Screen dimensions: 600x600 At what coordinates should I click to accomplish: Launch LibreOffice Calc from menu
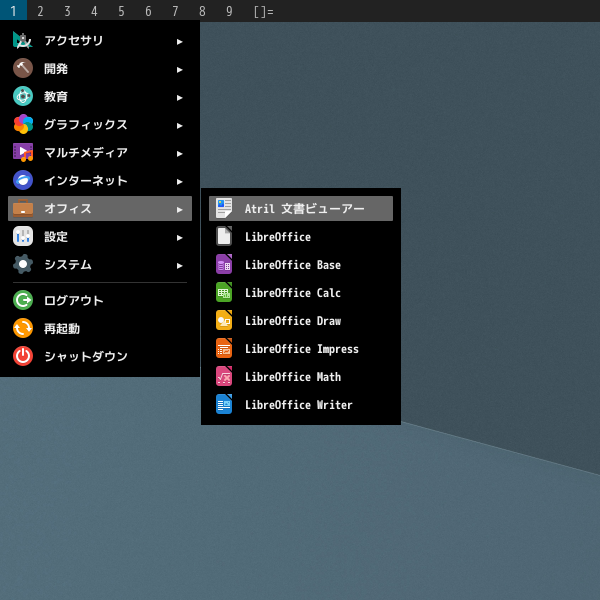(301, 292)
